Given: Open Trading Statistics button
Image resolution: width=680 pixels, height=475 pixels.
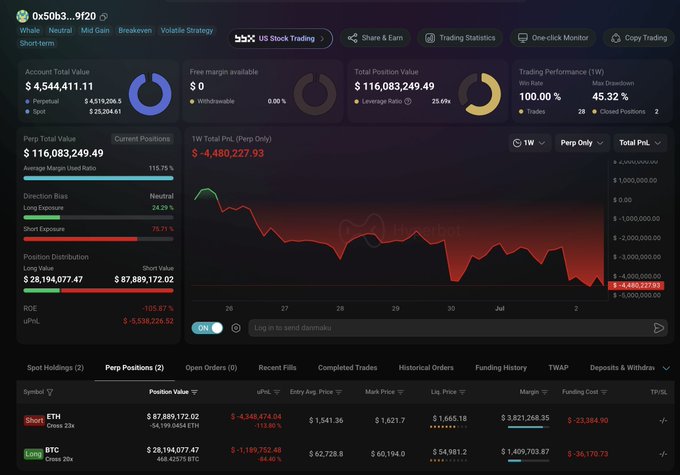Looking at the screenshot, I should pyautogui.click(x=460, y=38).
